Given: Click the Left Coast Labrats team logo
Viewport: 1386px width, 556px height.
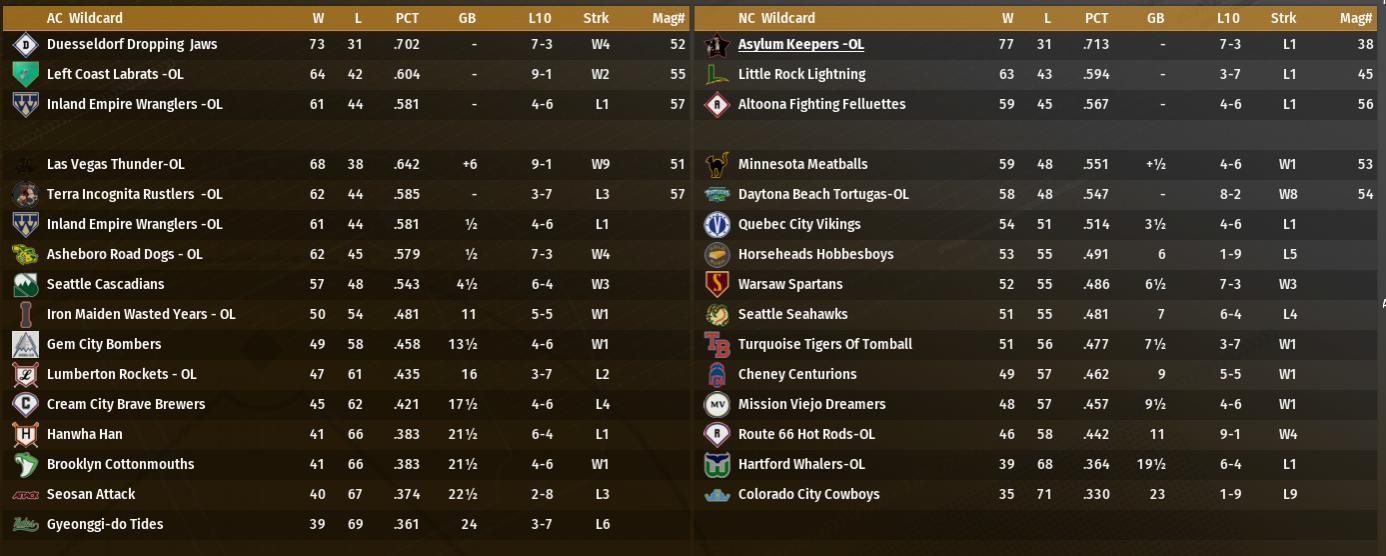Looking at the screenshot, I should 25,74.
